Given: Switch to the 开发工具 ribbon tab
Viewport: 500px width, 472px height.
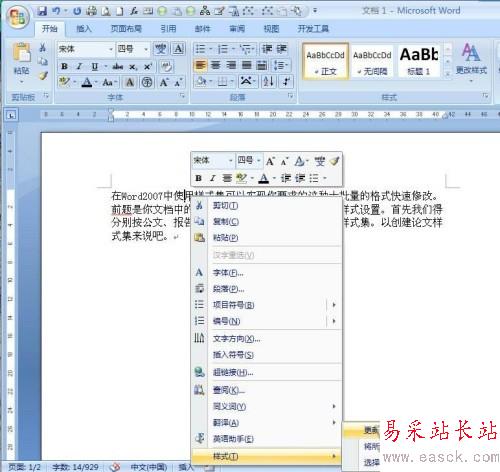Looking at the screenshot, I should pyautogui.click(x=313, y=29).
